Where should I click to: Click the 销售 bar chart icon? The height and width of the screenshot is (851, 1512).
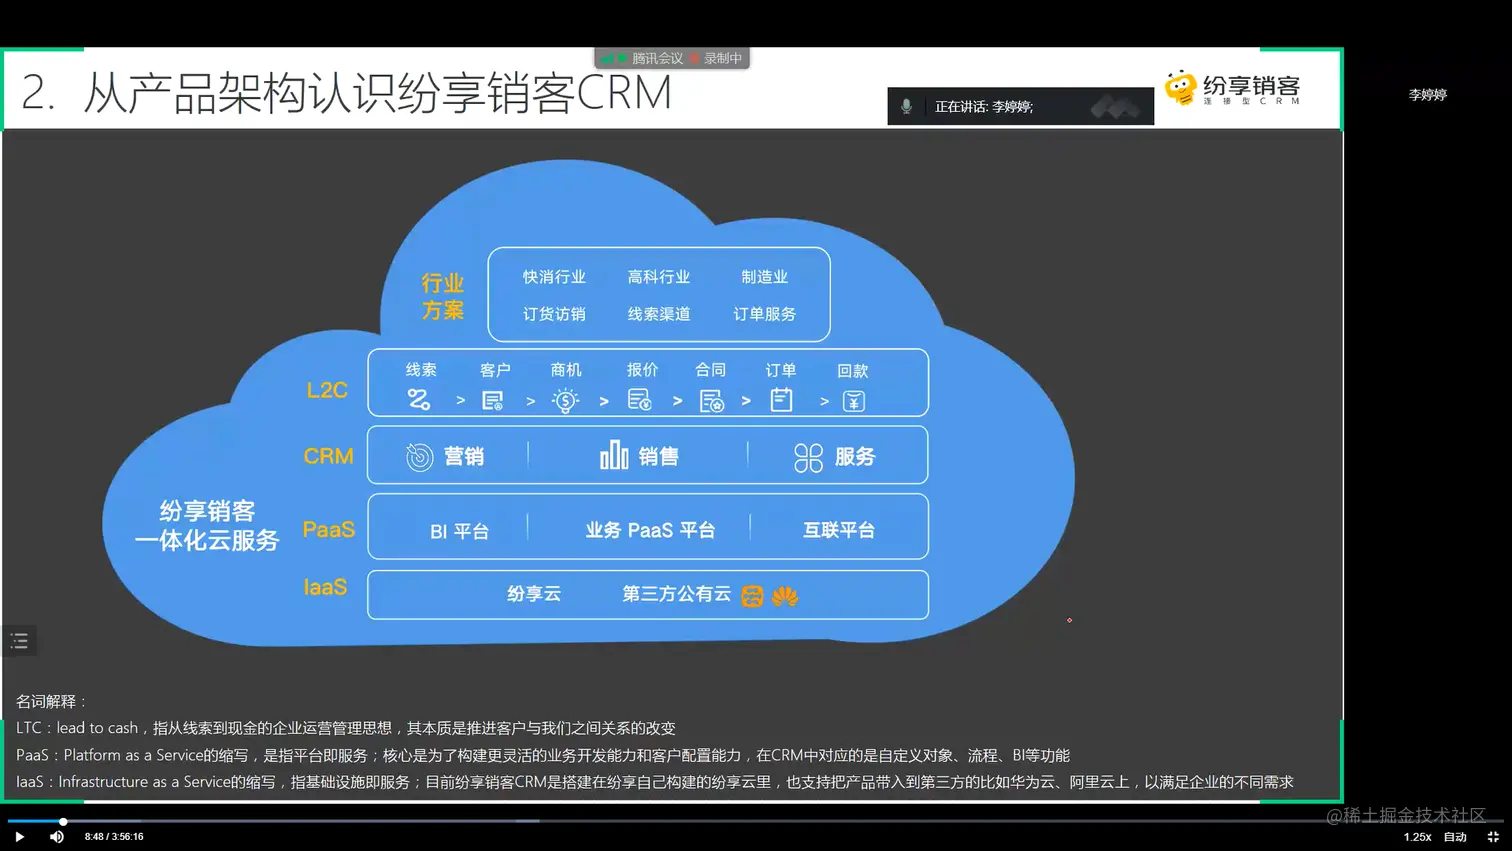[x=614, y=455]
